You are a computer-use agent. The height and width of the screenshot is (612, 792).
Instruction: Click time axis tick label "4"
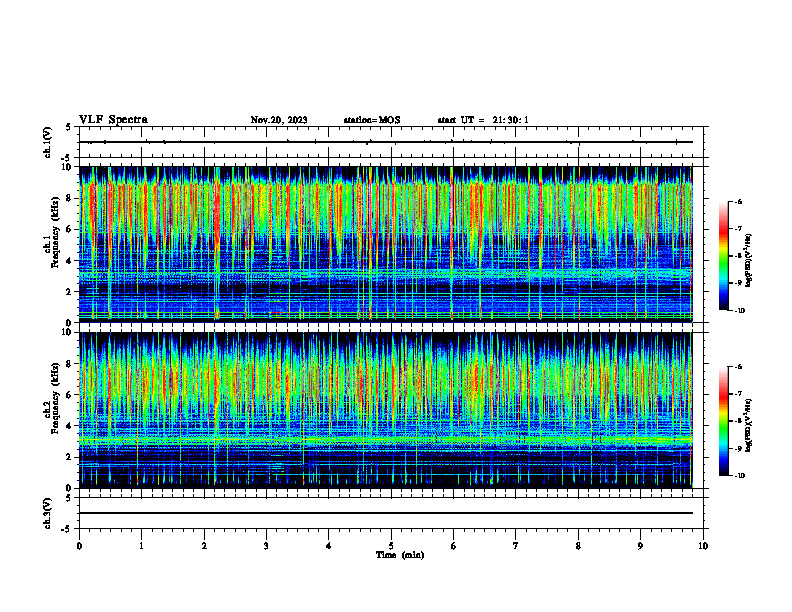tap(329, 546)
